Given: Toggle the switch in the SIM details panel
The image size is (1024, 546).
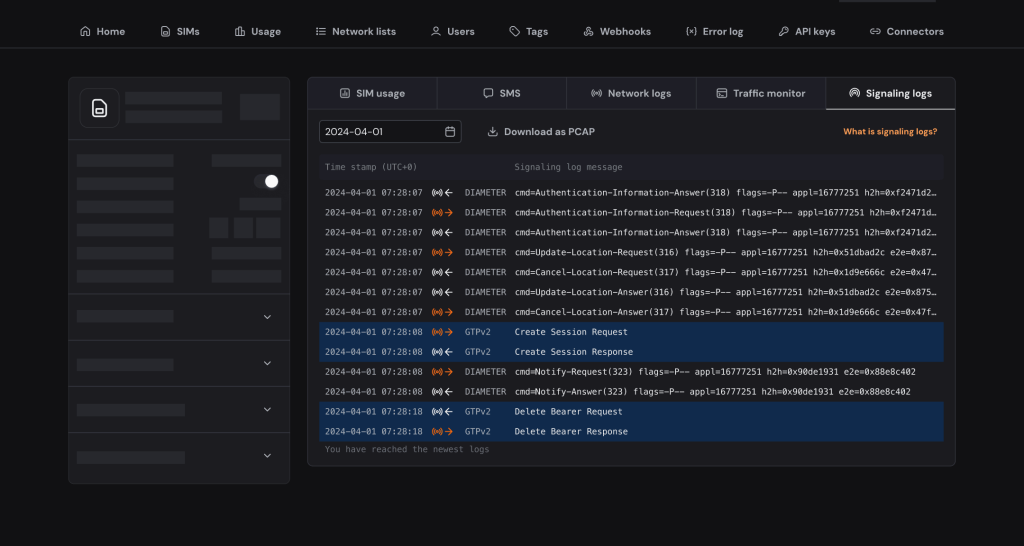Looking at the screenshot, I should (266, 181).
